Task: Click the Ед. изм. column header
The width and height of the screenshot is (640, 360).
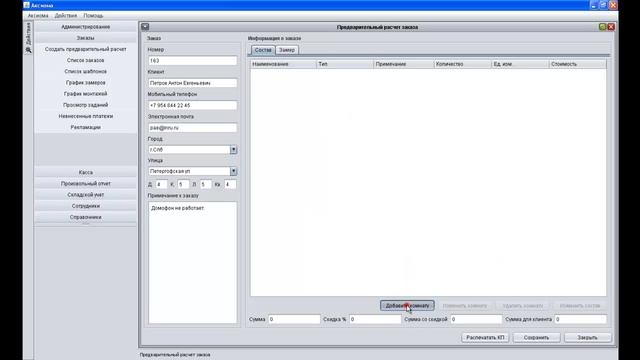Action: pyautogui.click(x=520, y=64)
